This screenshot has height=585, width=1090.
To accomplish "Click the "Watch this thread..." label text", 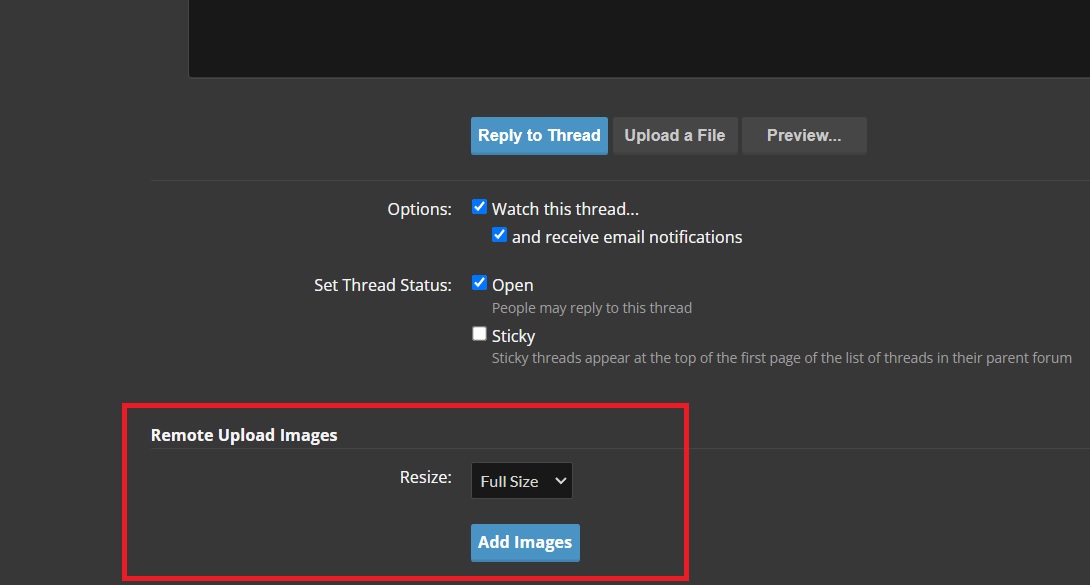I will [x=565, y=209].
